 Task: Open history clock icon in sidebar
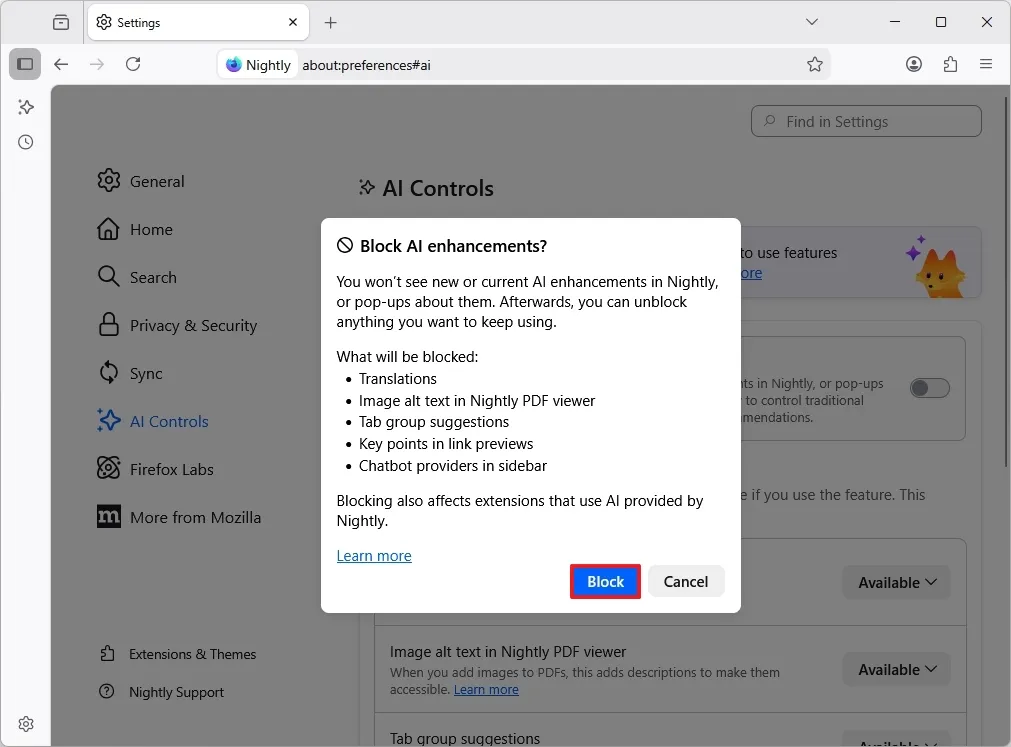click(26, 142)
